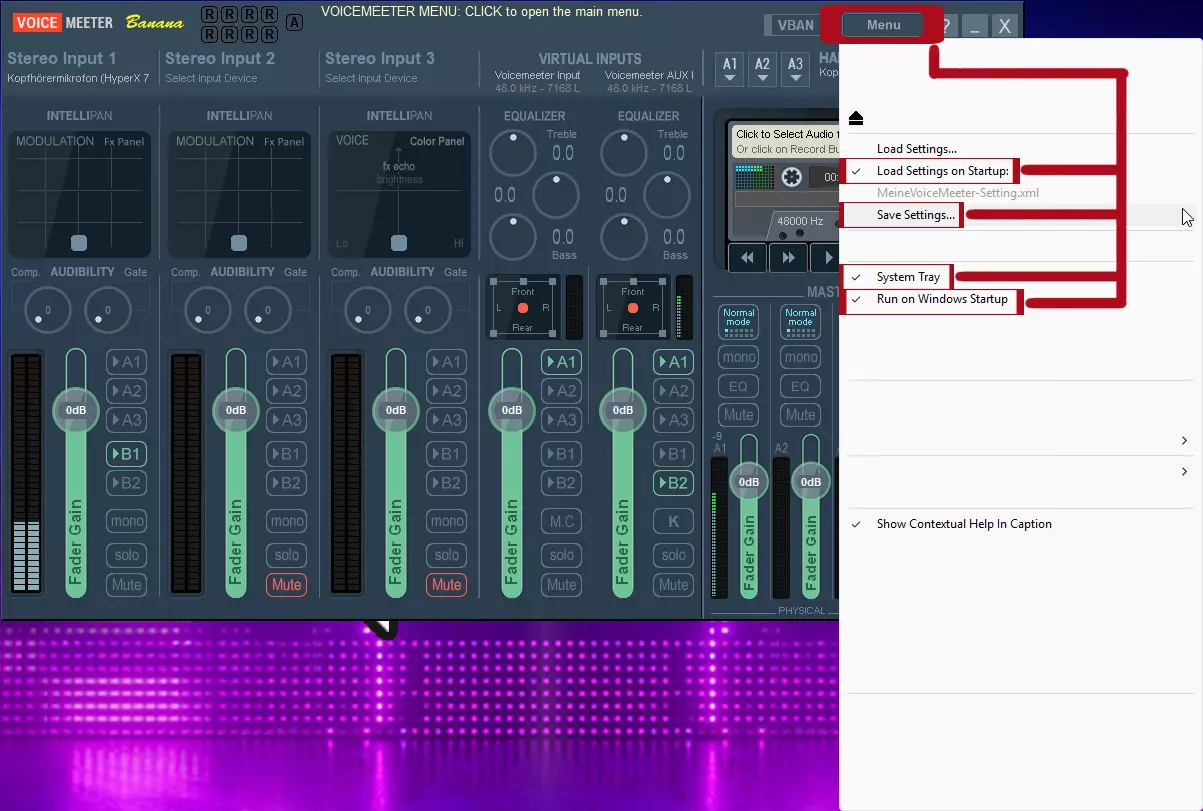Click the Stereo Input 3 Color Panel handle
1203x811 pixels.
(399, 242)
